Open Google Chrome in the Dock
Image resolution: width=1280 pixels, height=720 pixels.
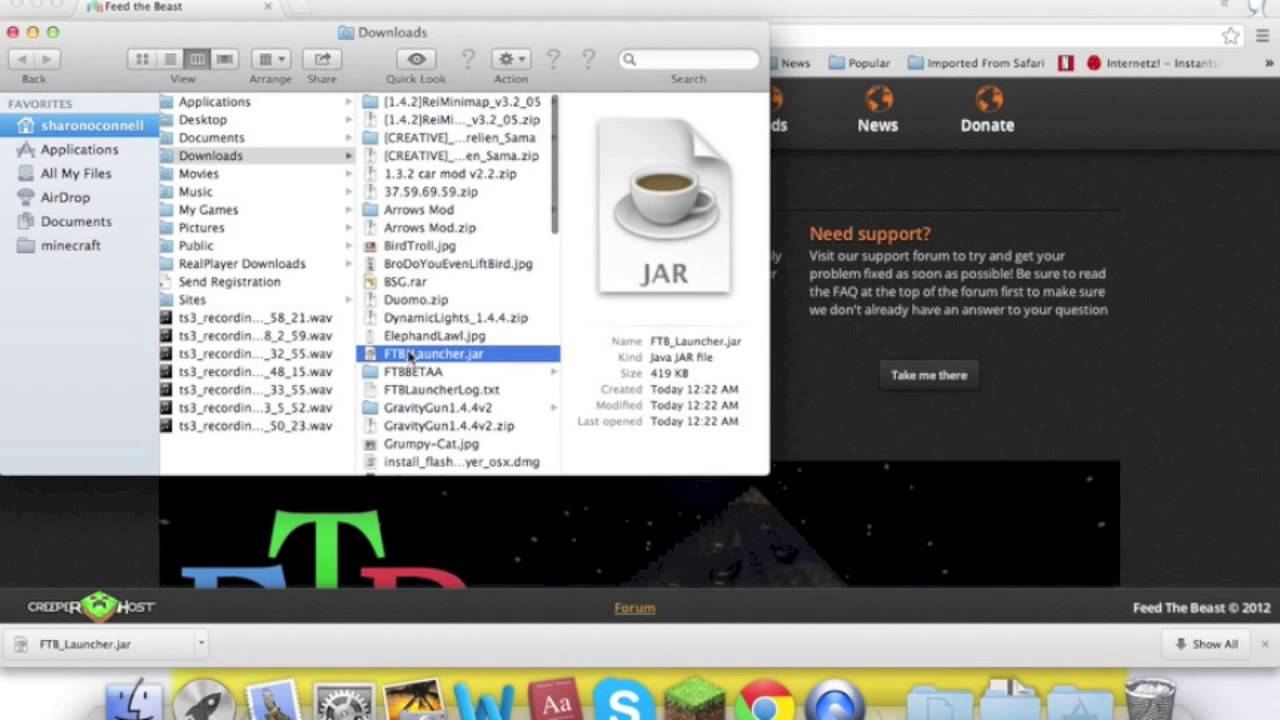[x=765, y=701]
